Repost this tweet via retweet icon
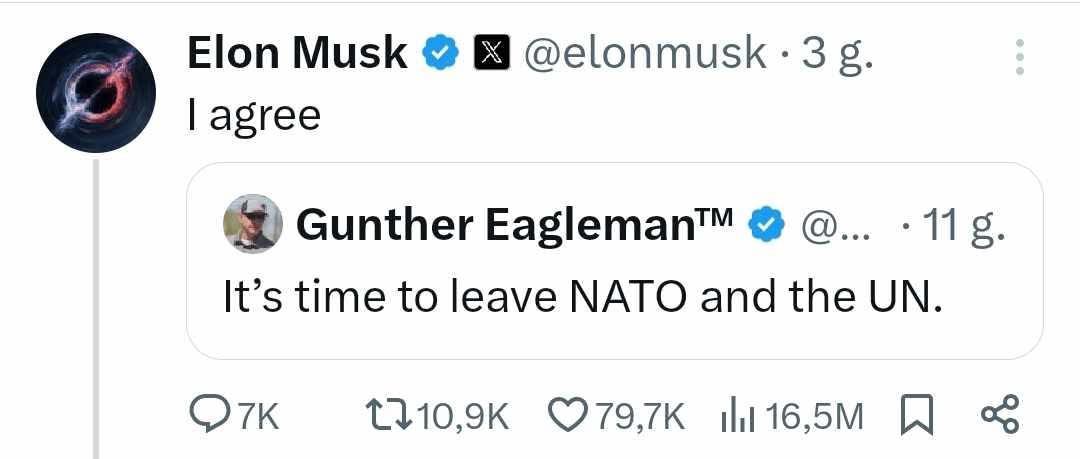Viewport: 1080px width, 459px height. pyautogui.click(x=391, y=415)
